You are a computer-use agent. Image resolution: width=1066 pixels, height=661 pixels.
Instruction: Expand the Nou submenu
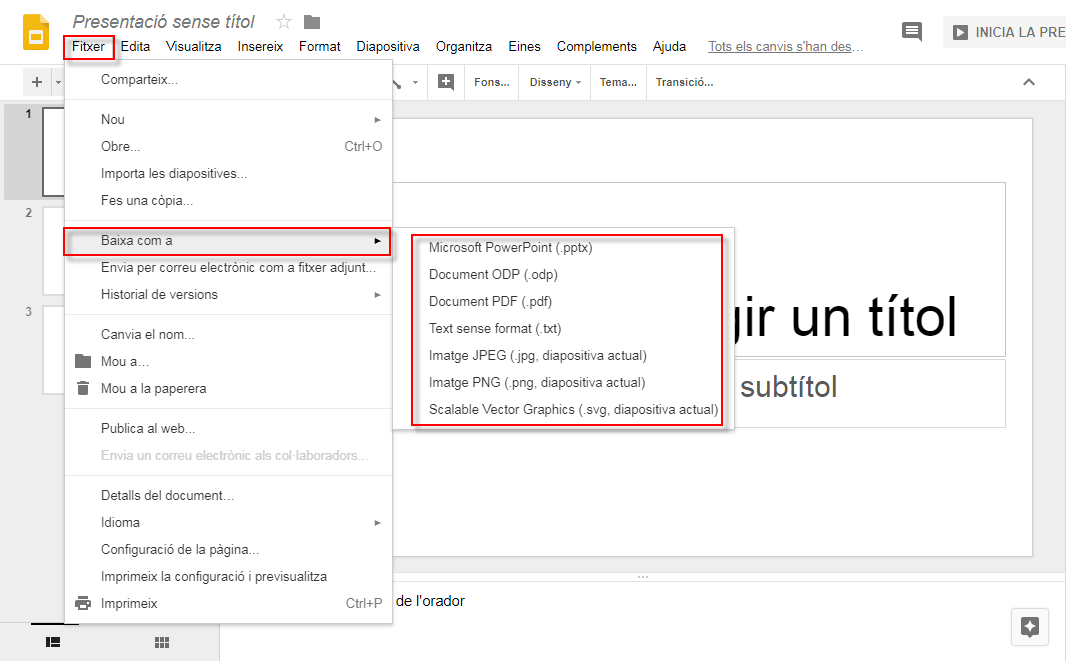tap(228, 119)
